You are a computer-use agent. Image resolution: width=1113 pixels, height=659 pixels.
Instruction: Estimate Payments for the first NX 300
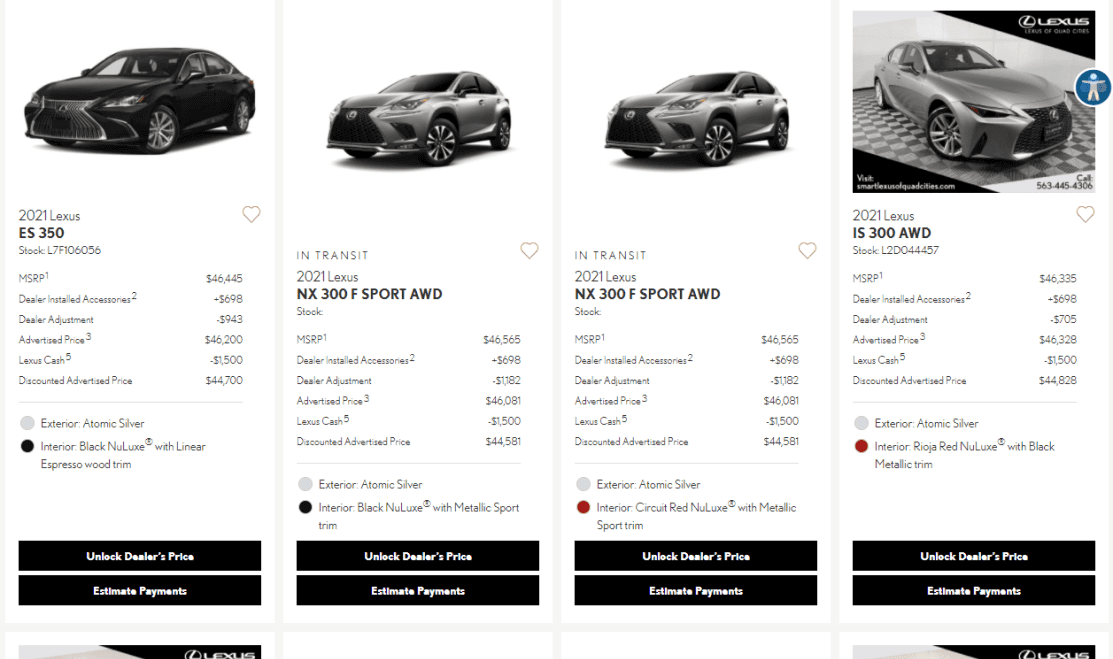tap(417, 590)
